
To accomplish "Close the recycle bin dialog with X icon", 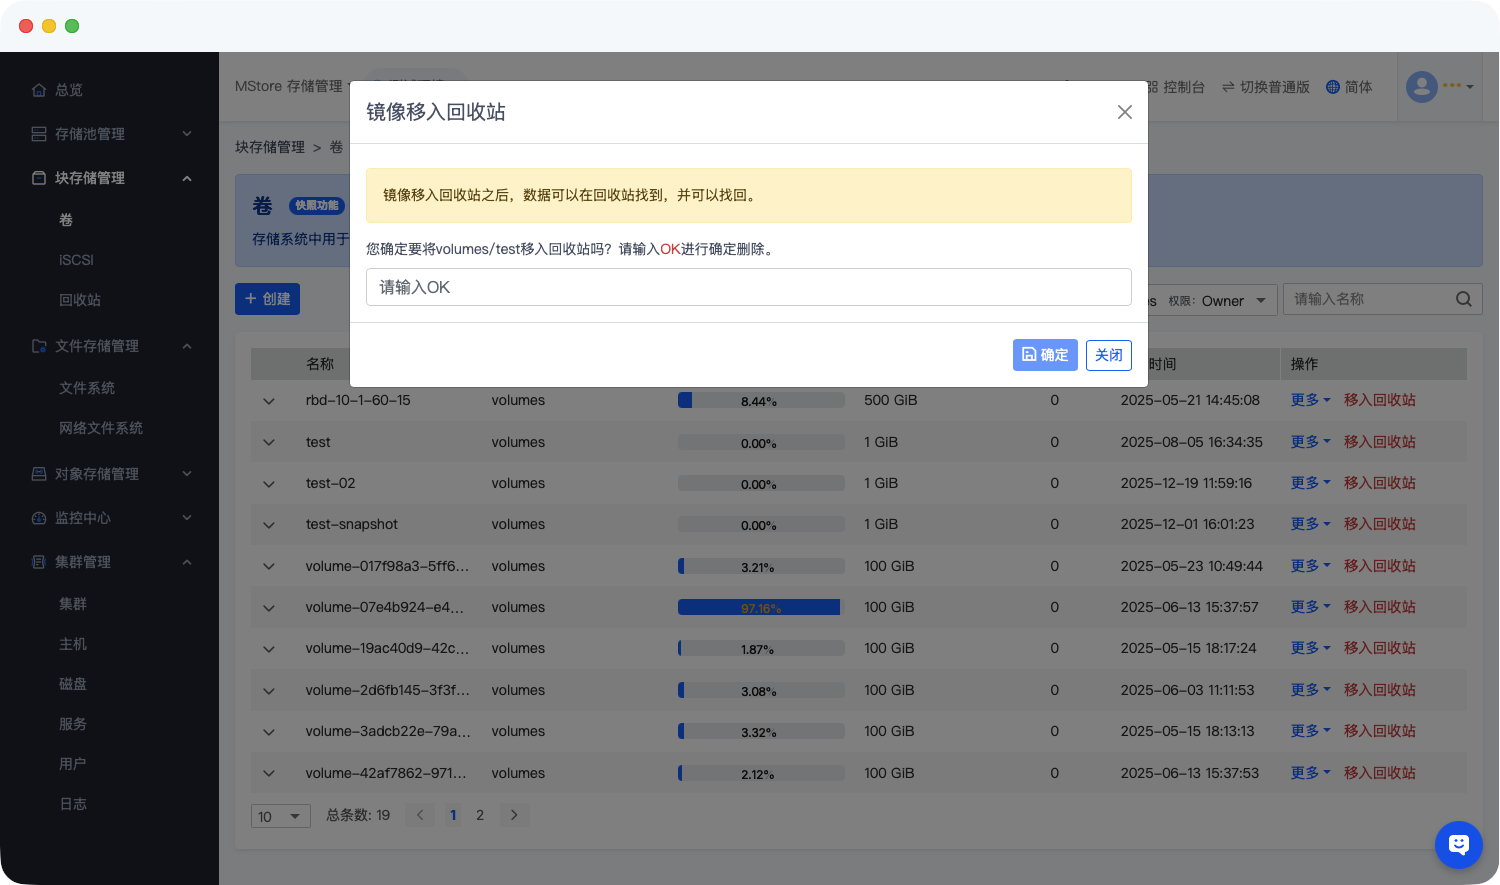I will [1125, 112].
